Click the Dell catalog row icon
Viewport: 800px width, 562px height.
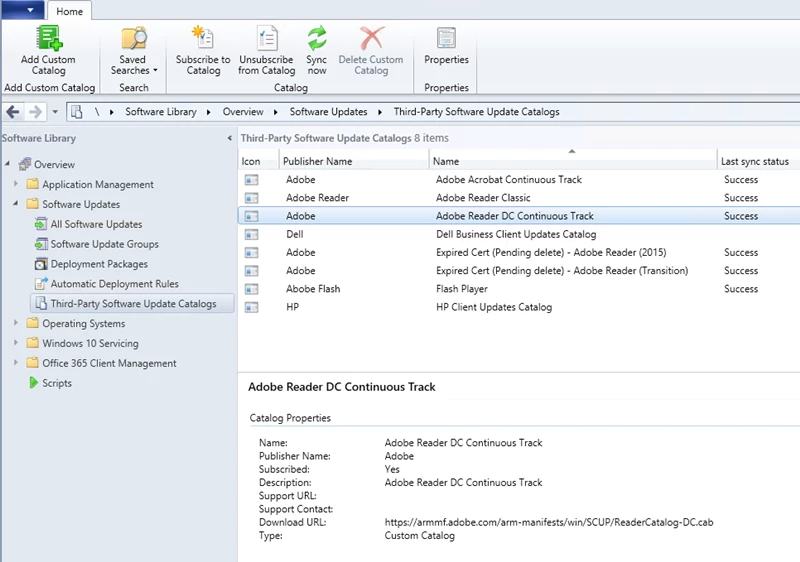(x=252, y=235)
